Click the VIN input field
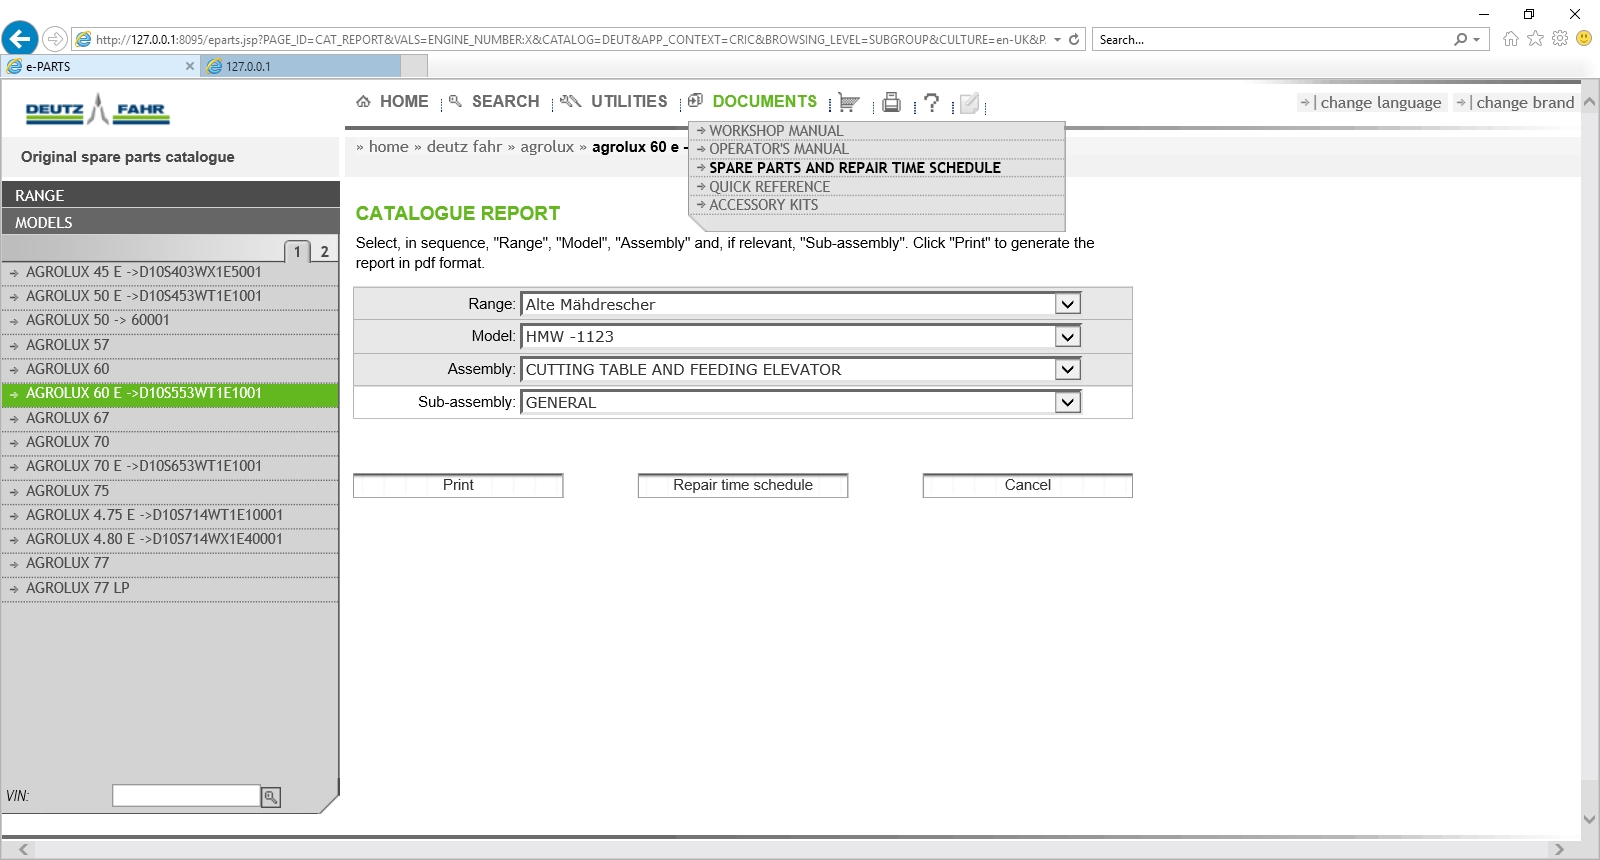The width and height of the screenshot is (1600, 860). pos(186,796)
